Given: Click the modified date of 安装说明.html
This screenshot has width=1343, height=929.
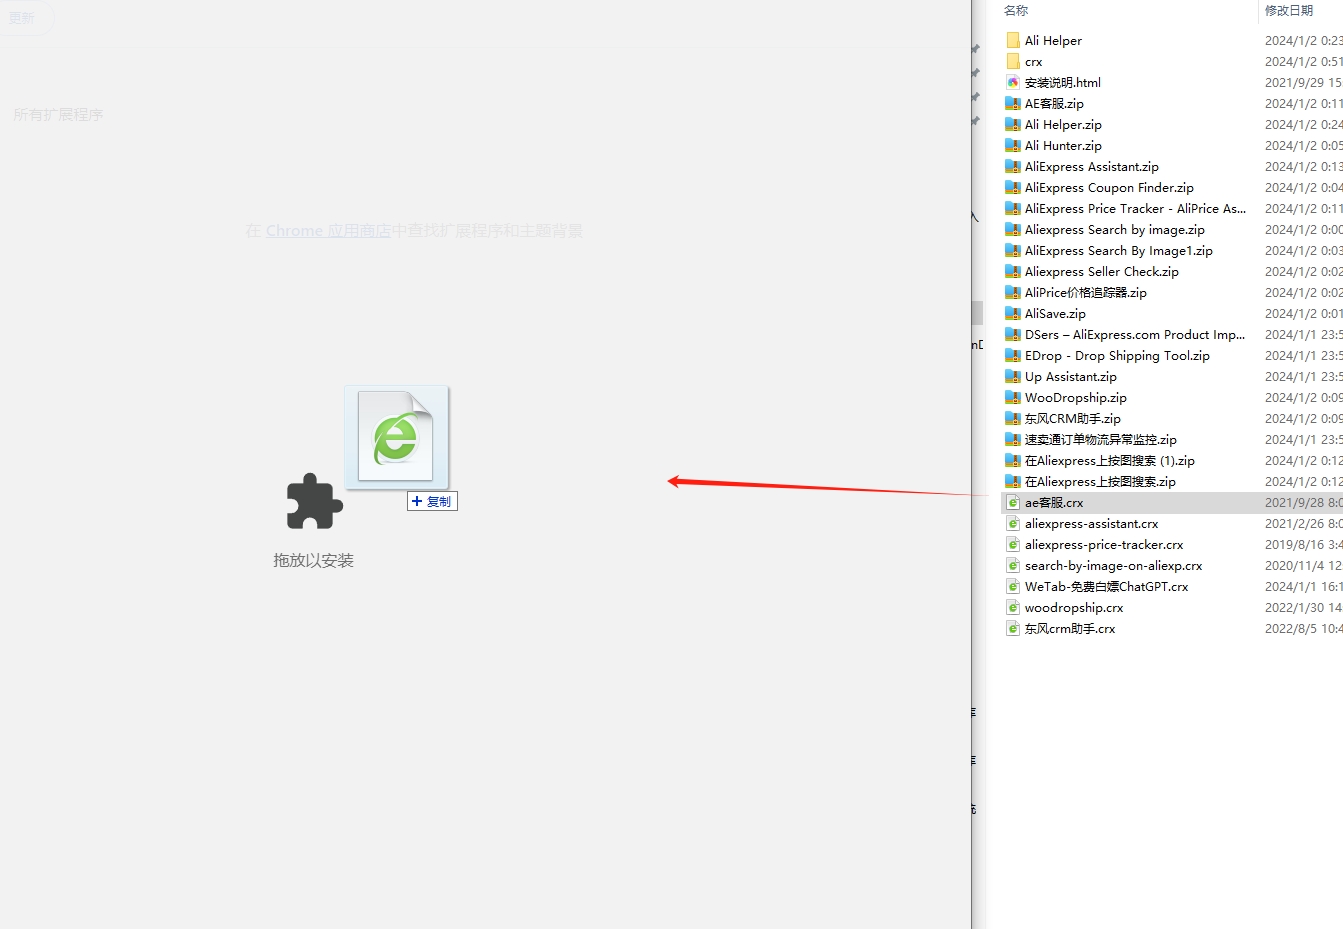Looking at the screenshot, I should (x=1303, y=82).
